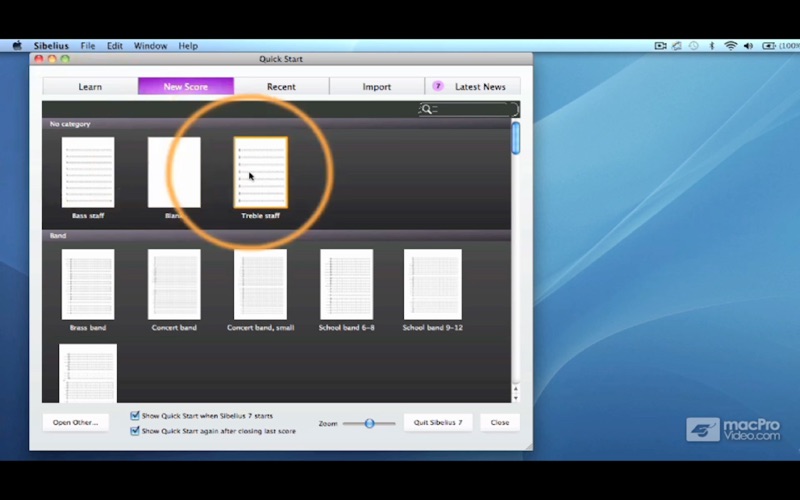Open the Sibelius application menu
The height and width of the screenshot is (500, 800).
click(x=51, y=45)
